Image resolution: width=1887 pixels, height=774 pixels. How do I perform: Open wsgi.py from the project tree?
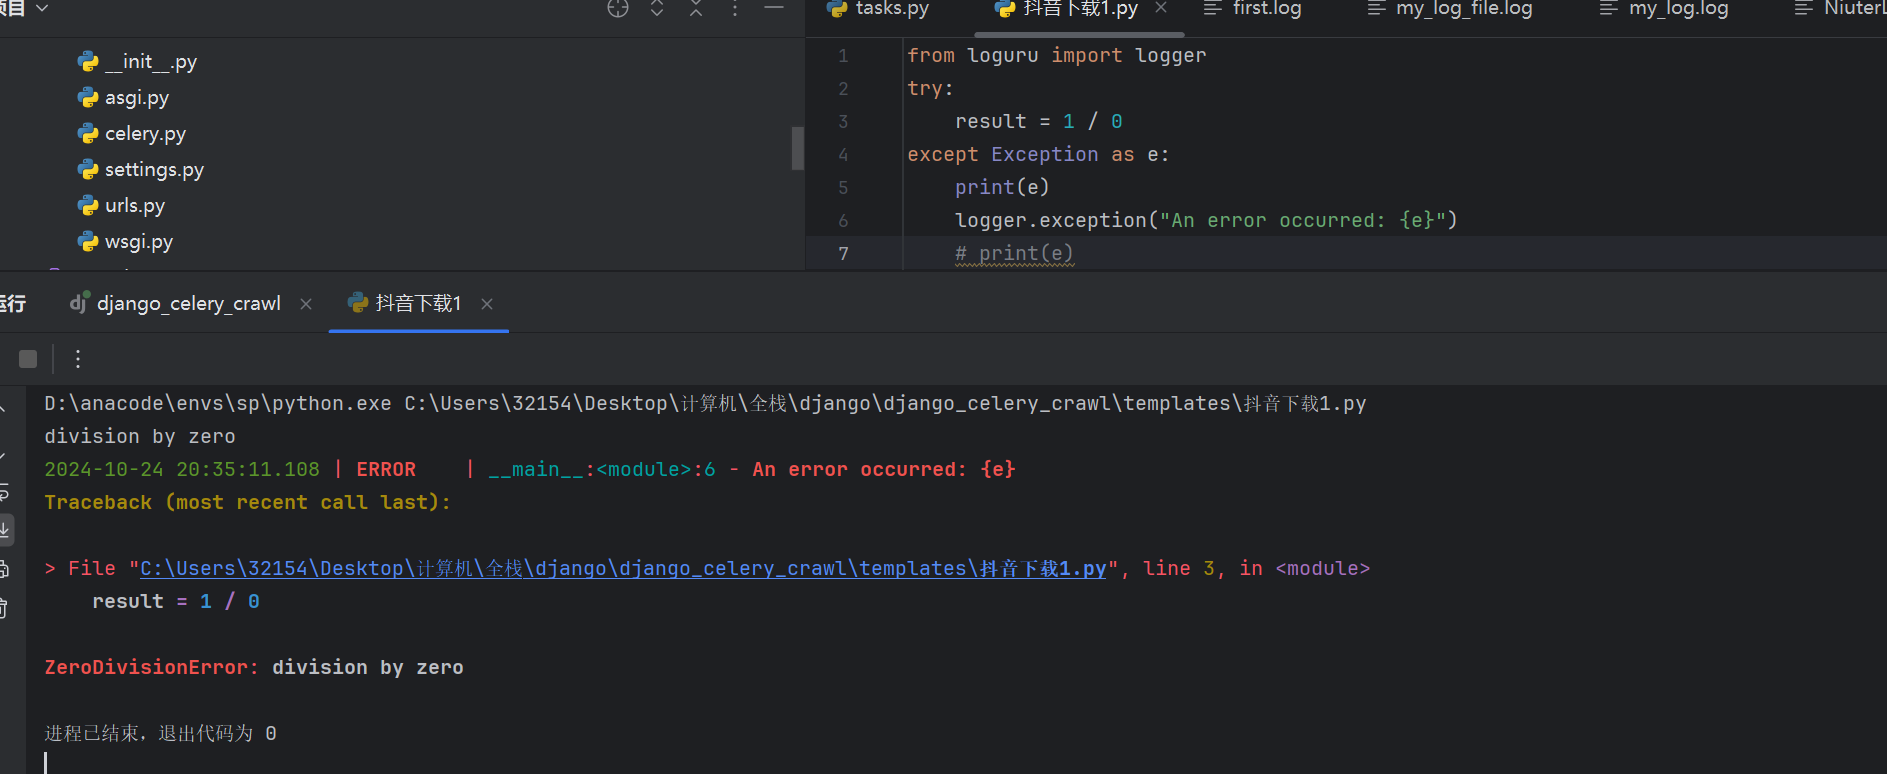point(126,242)
